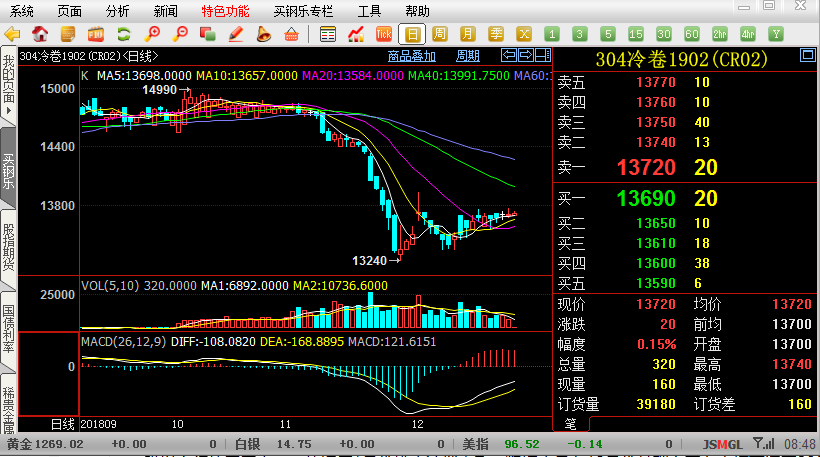The image size is (820, 457).
Task: Click the 买一 price 13690
Action: pyautogui.click(x=646, y=199)
